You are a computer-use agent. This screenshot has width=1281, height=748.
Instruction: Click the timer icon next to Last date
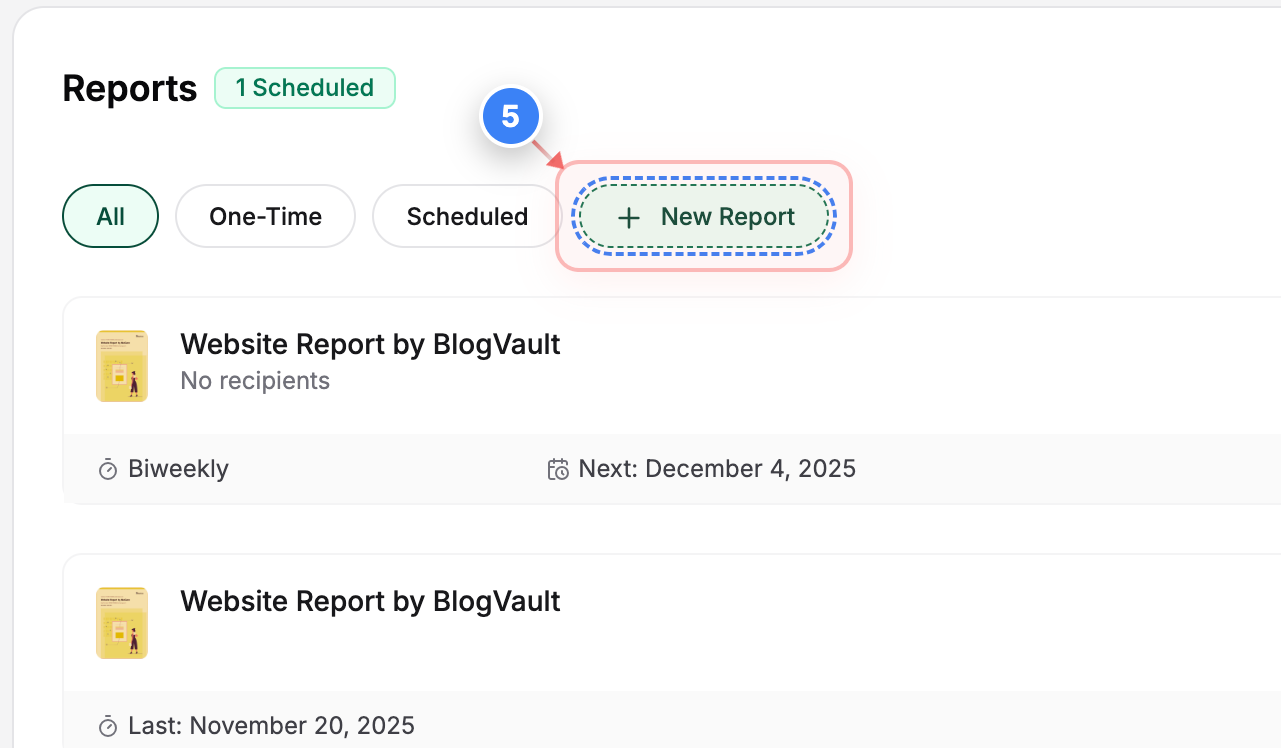[107, 725]
